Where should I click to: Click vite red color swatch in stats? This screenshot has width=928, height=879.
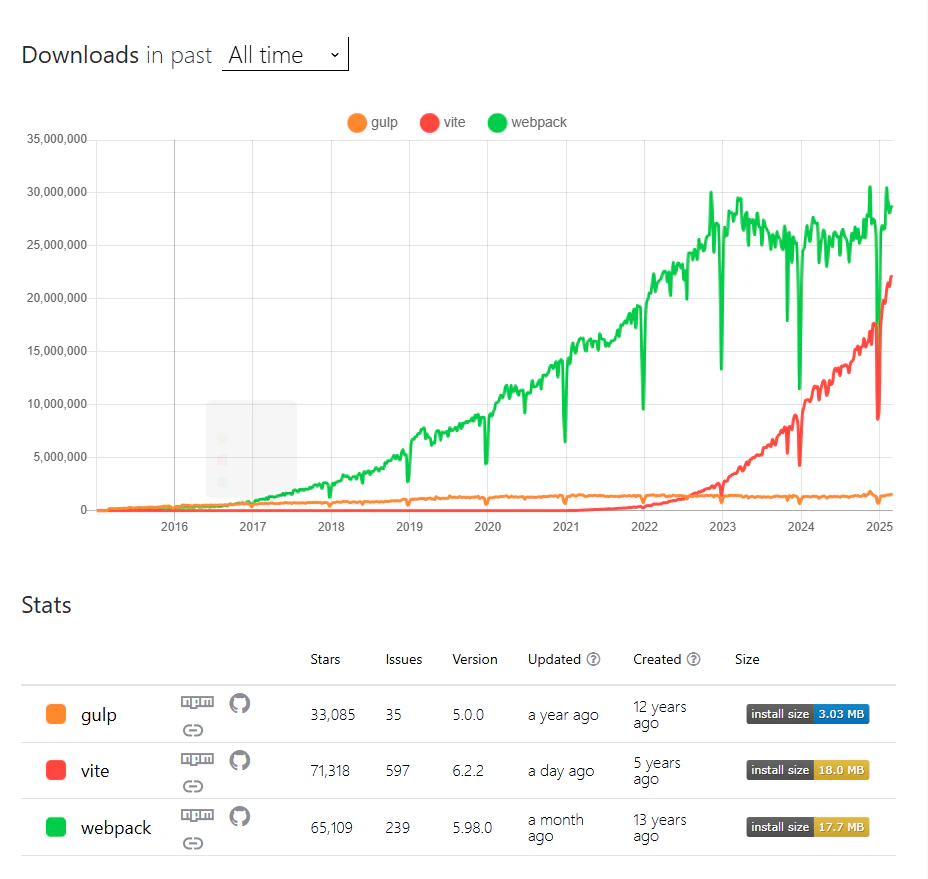click(56, 771)
